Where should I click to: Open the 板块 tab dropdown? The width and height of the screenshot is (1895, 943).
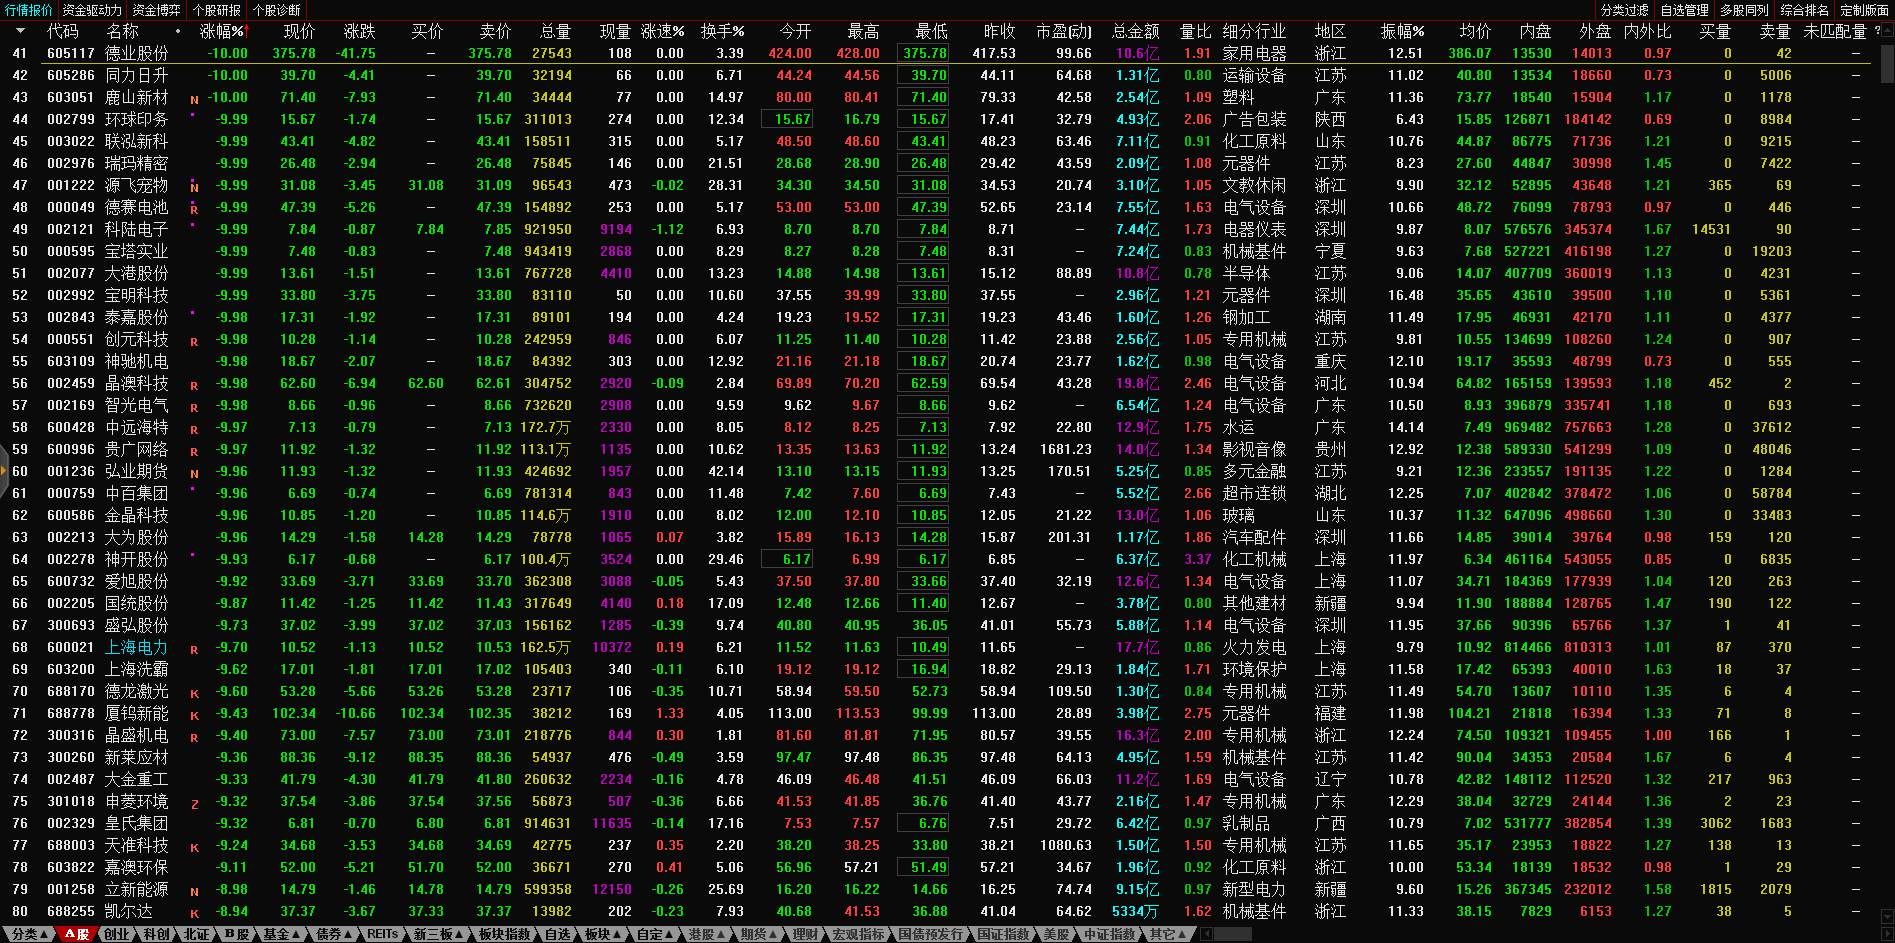coord(602,934)
